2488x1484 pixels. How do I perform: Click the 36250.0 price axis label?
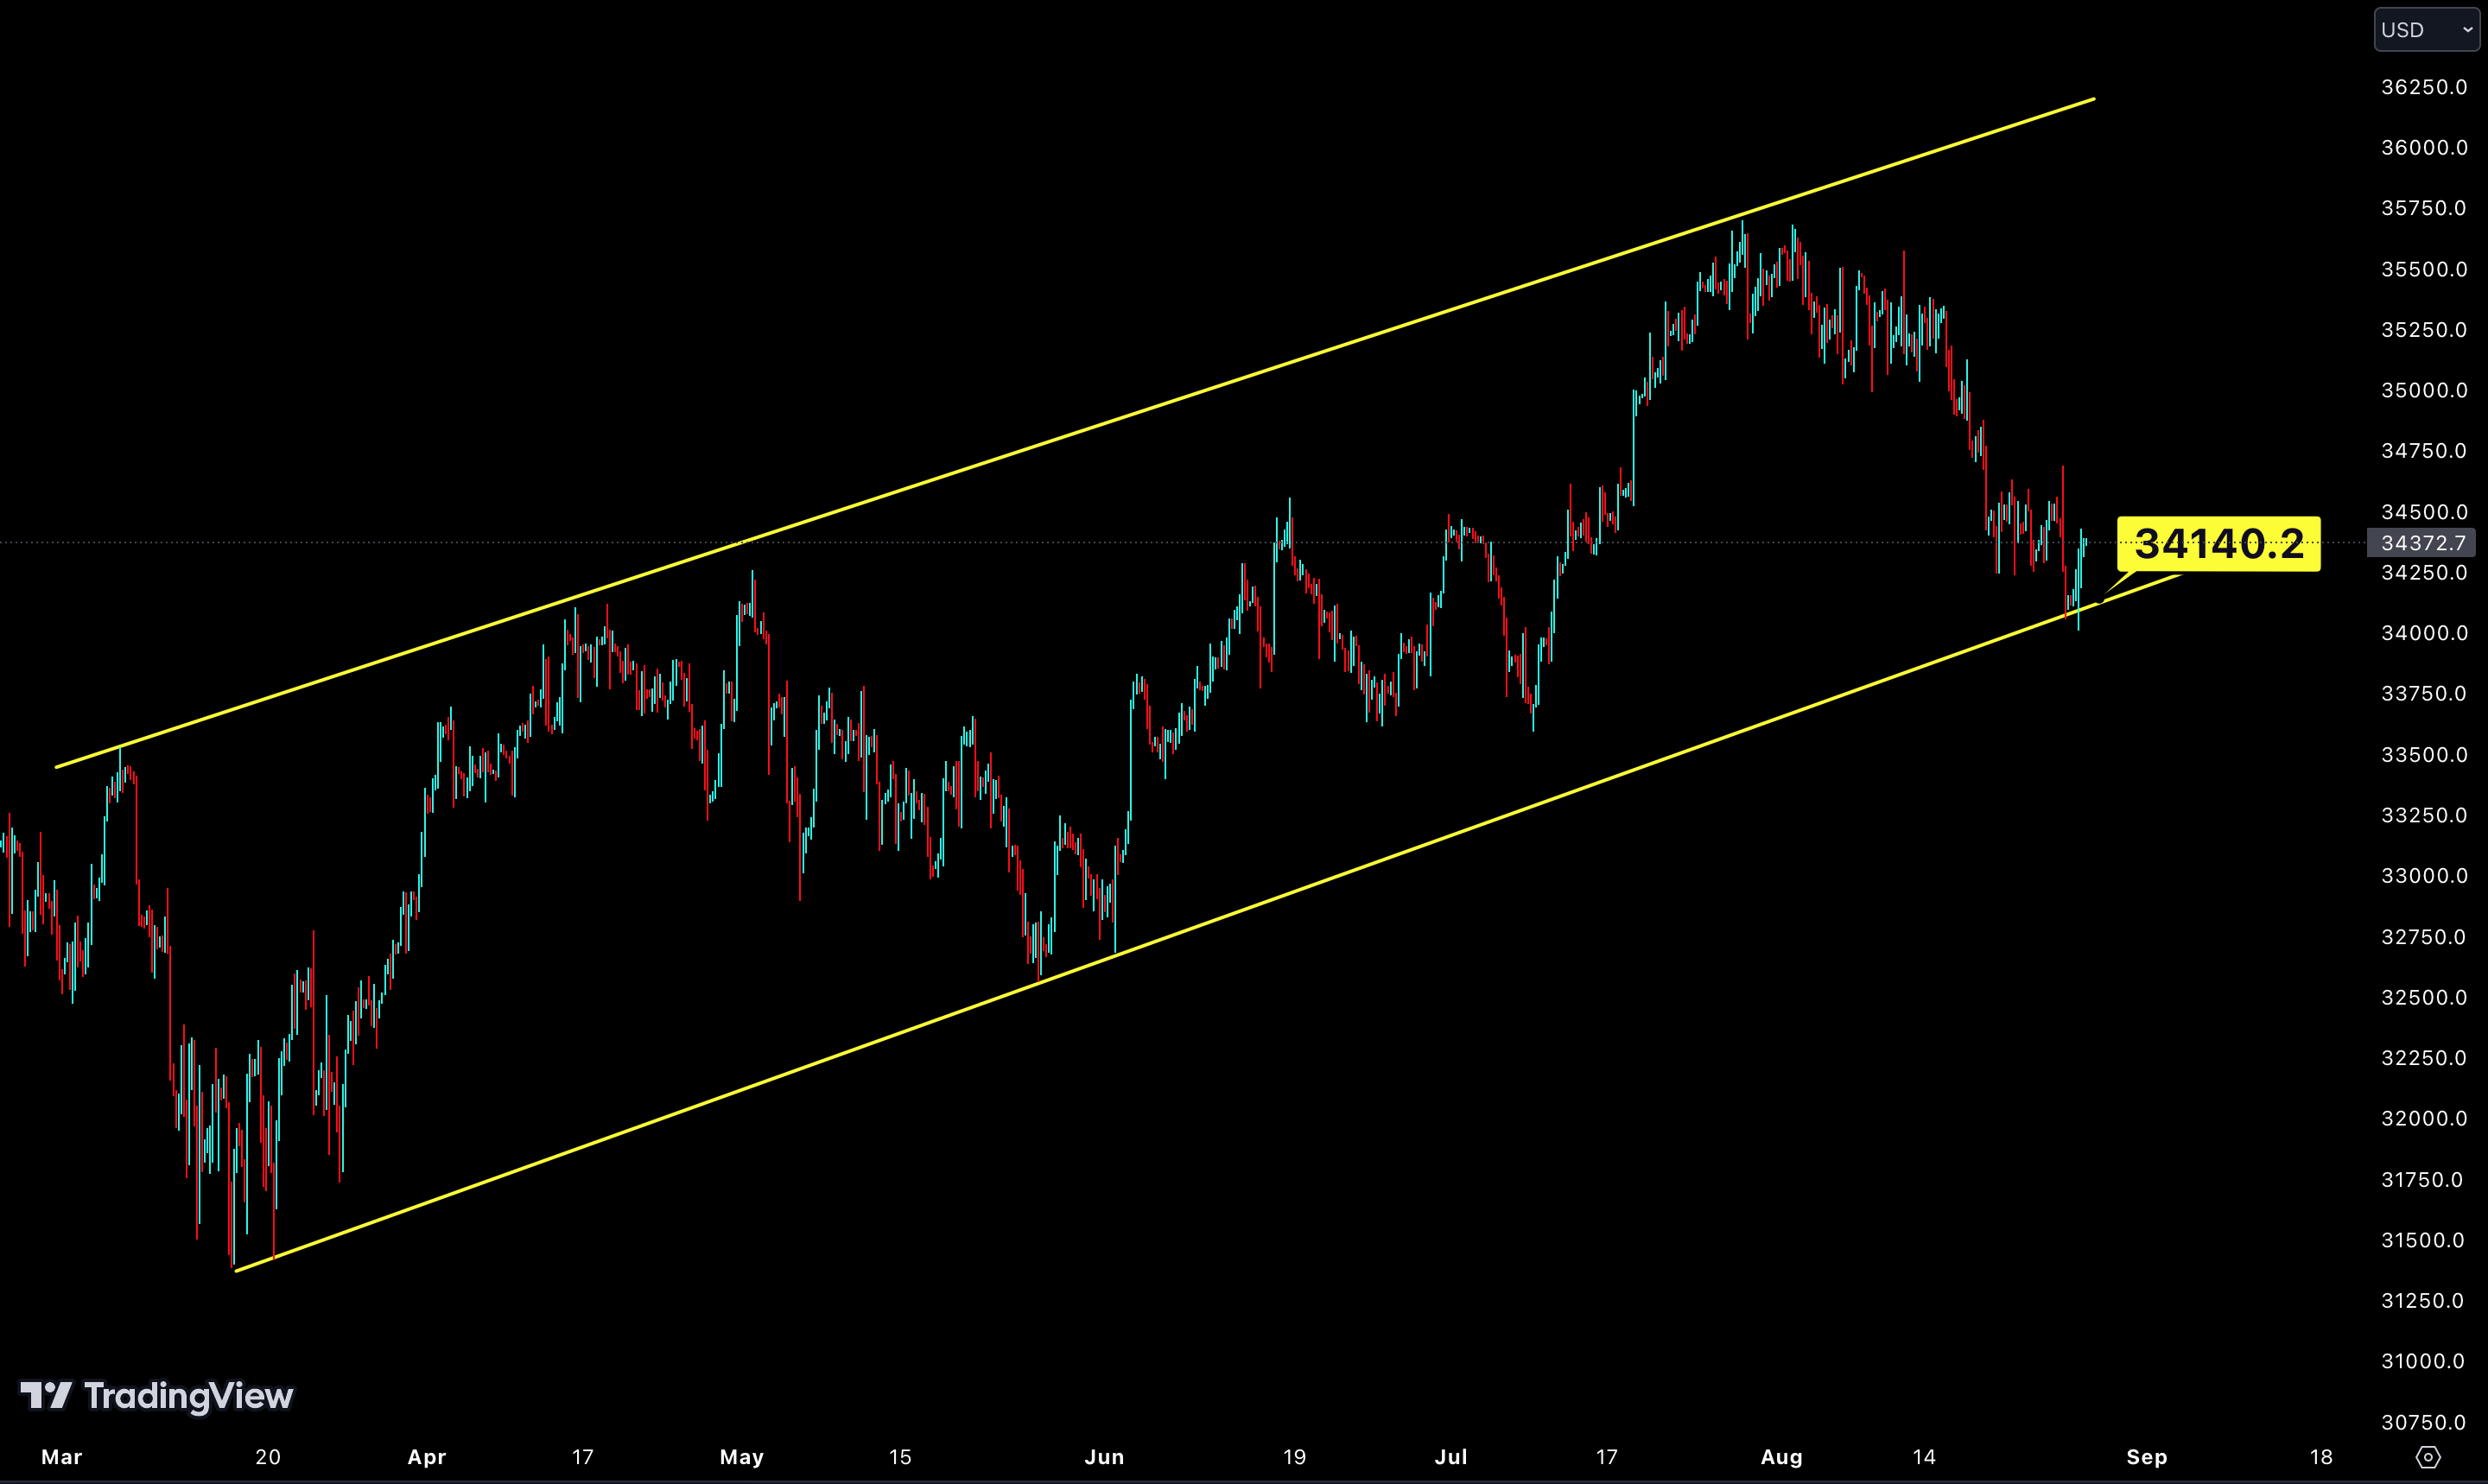2424,87
